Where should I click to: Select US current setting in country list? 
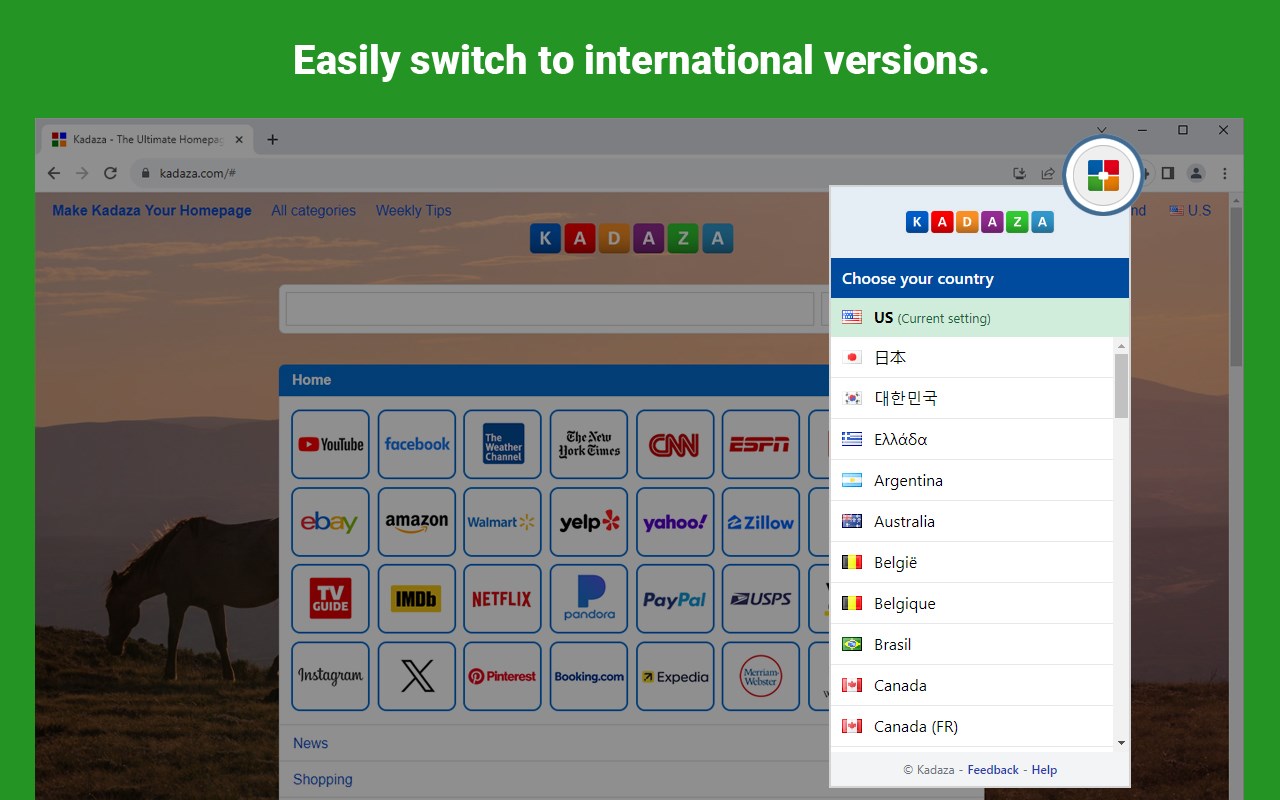pyautogui.click(x=979, y=318)
